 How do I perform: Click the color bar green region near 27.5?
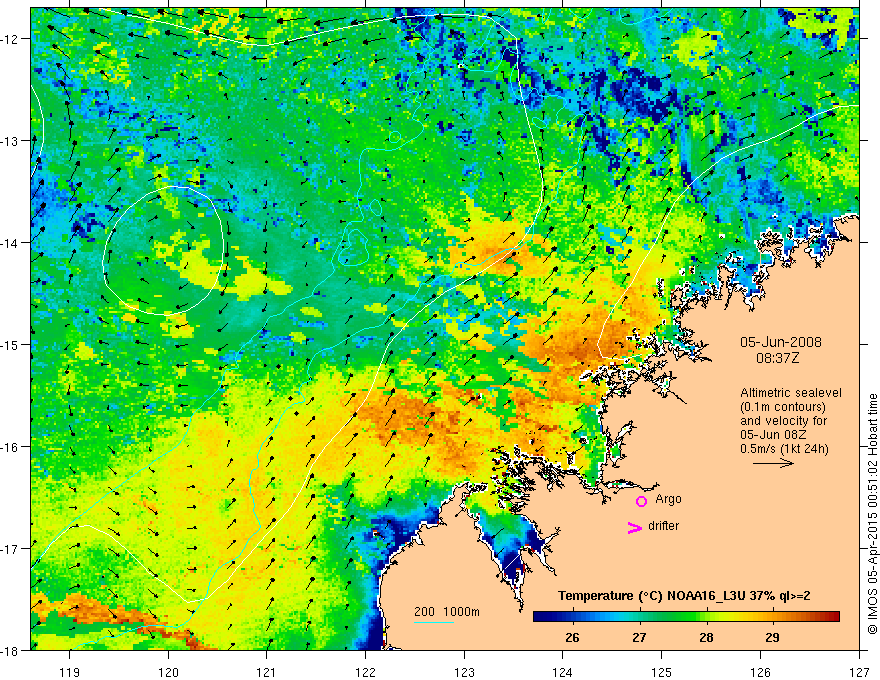(x=673, y=617)
